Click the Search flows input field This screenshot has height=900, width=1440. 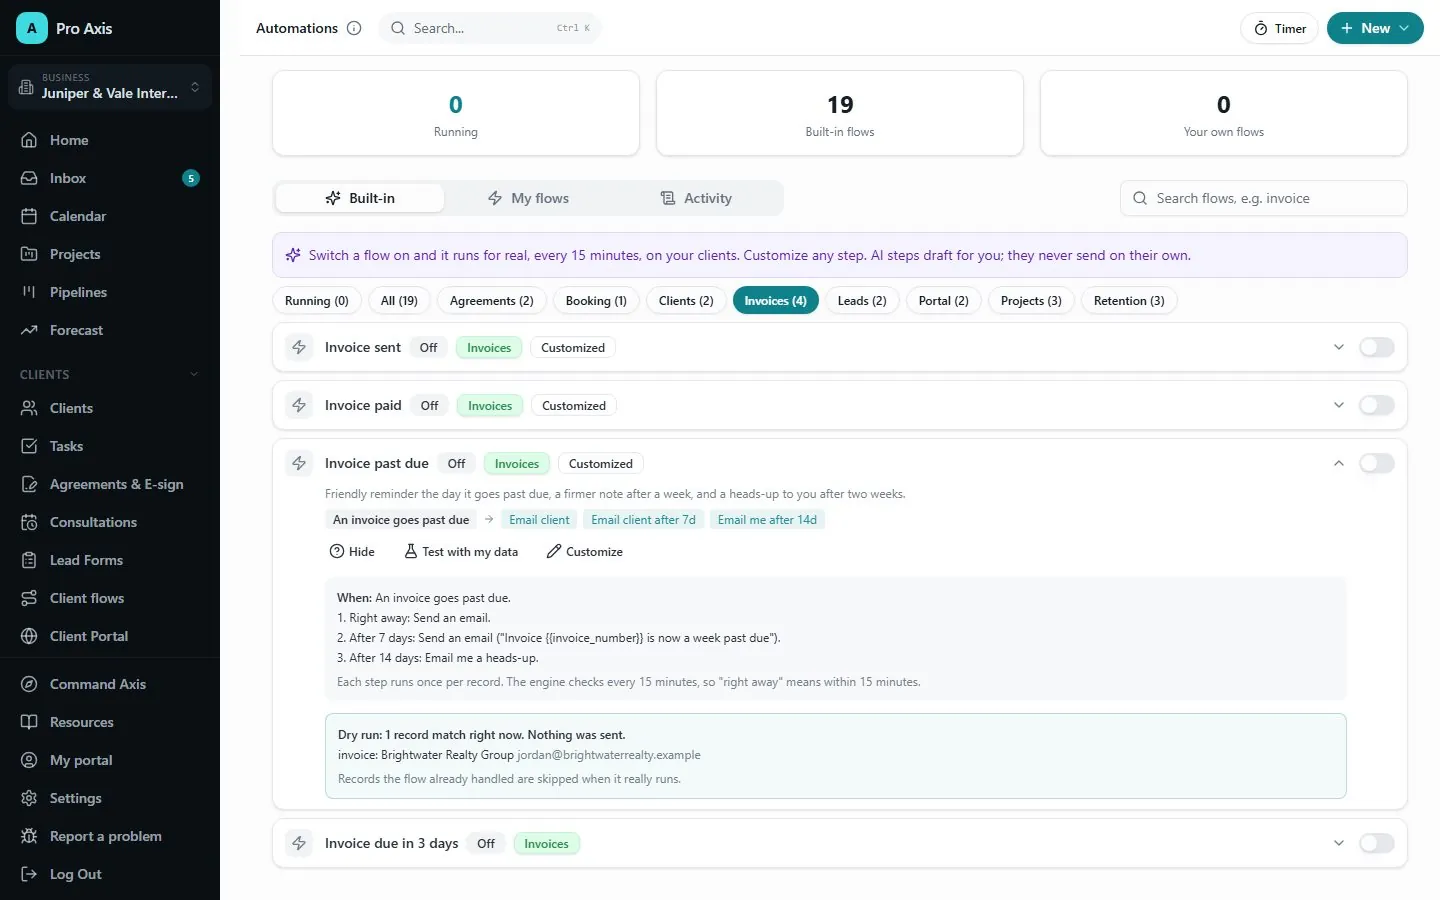pos(1264,198)
